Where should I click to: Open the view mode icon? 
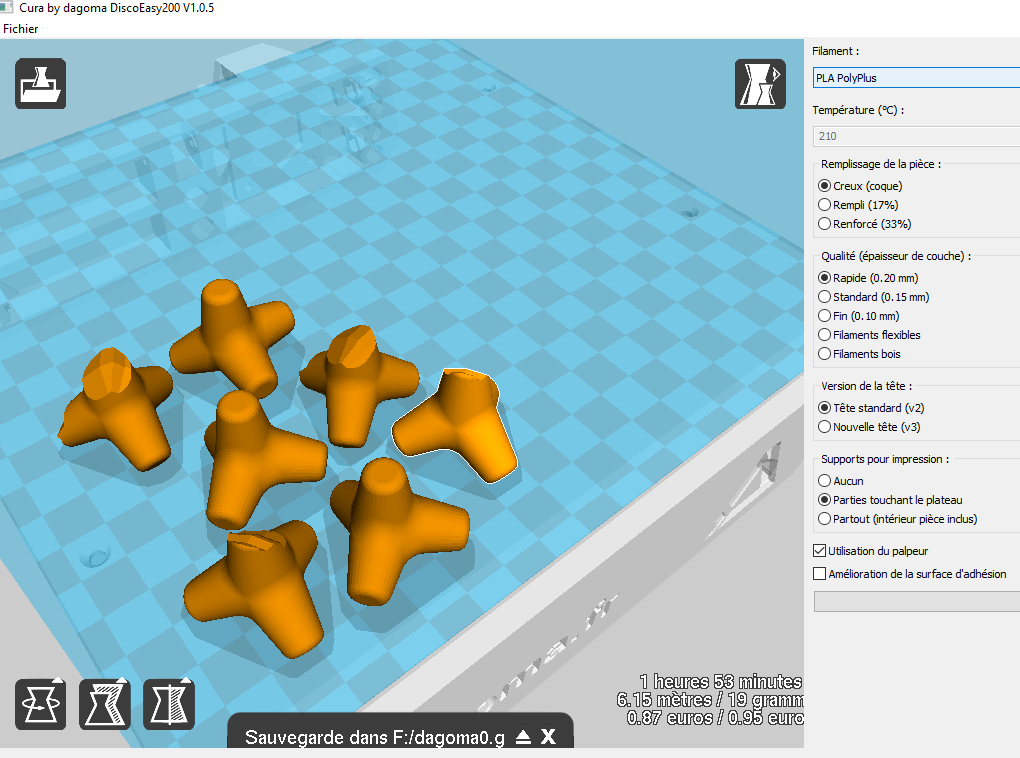coord(760,84)
